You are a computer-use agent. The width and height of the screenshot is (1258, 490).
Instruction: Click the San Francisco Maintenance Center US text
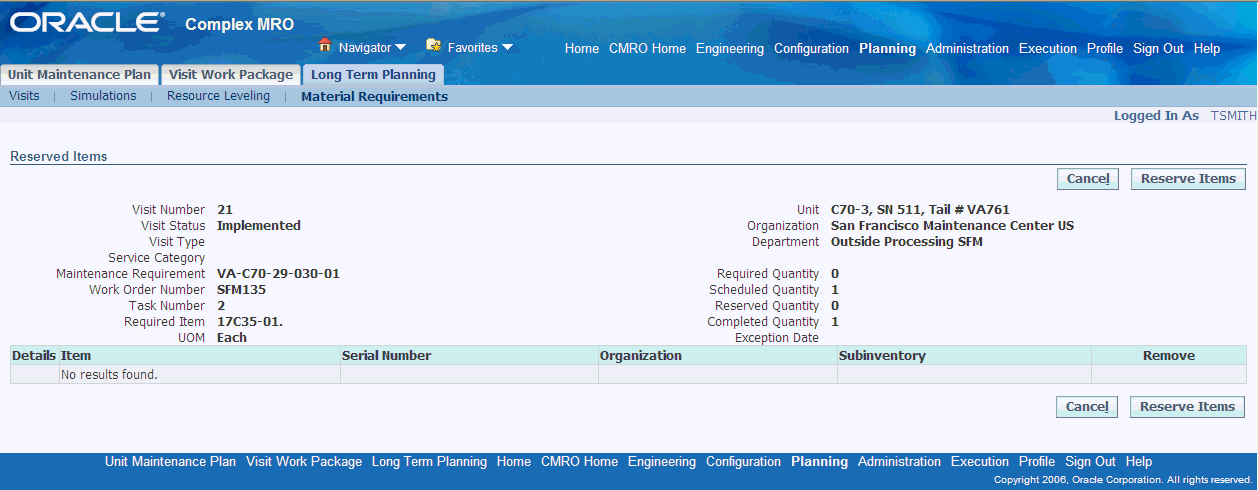coord(952,226)
